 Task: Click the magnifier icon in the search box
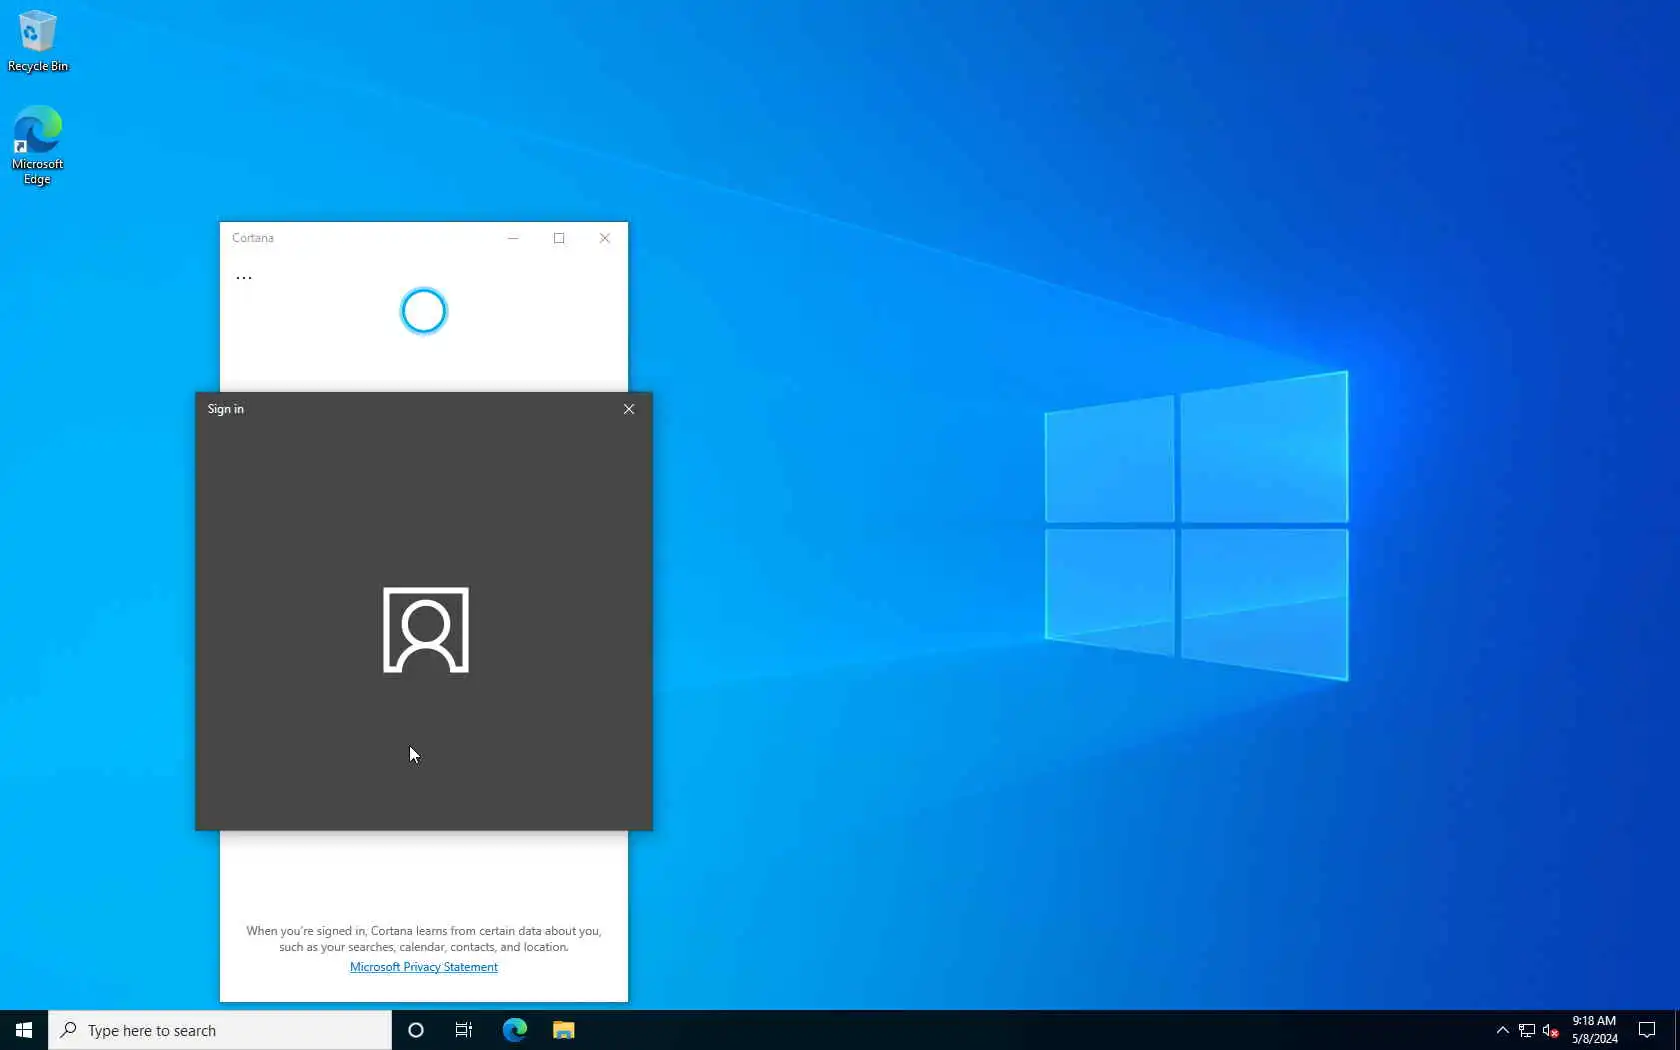[68, 1030]
